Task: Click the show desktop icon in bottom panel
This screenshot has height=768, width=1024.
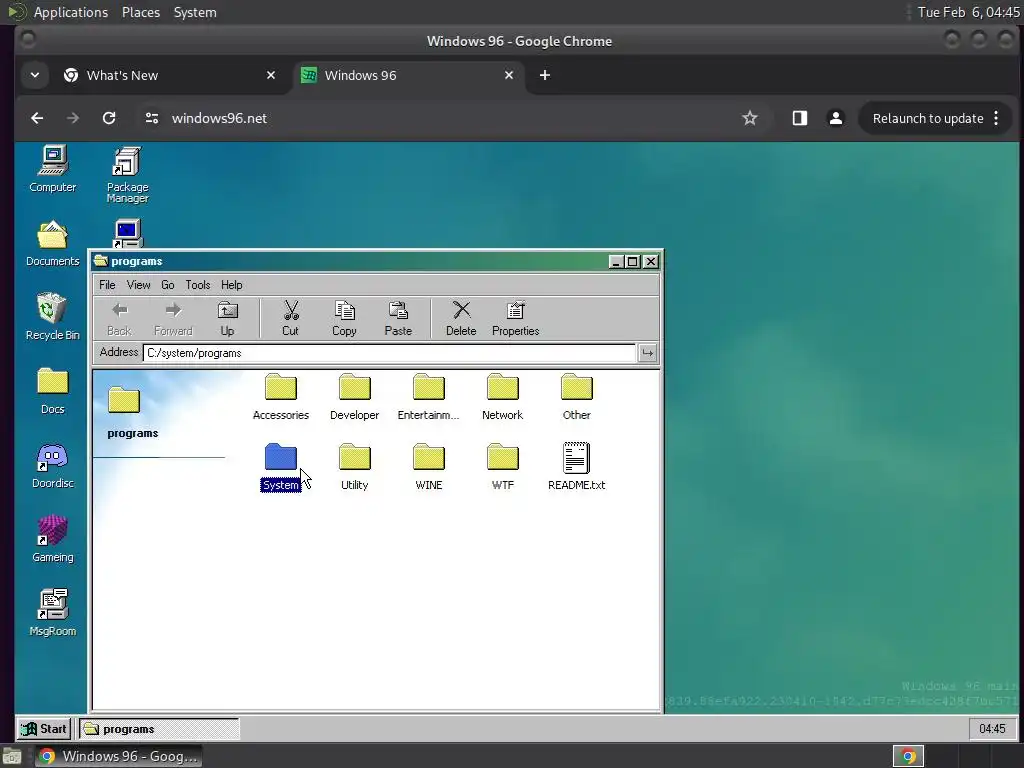Action: tap(12, 757)
